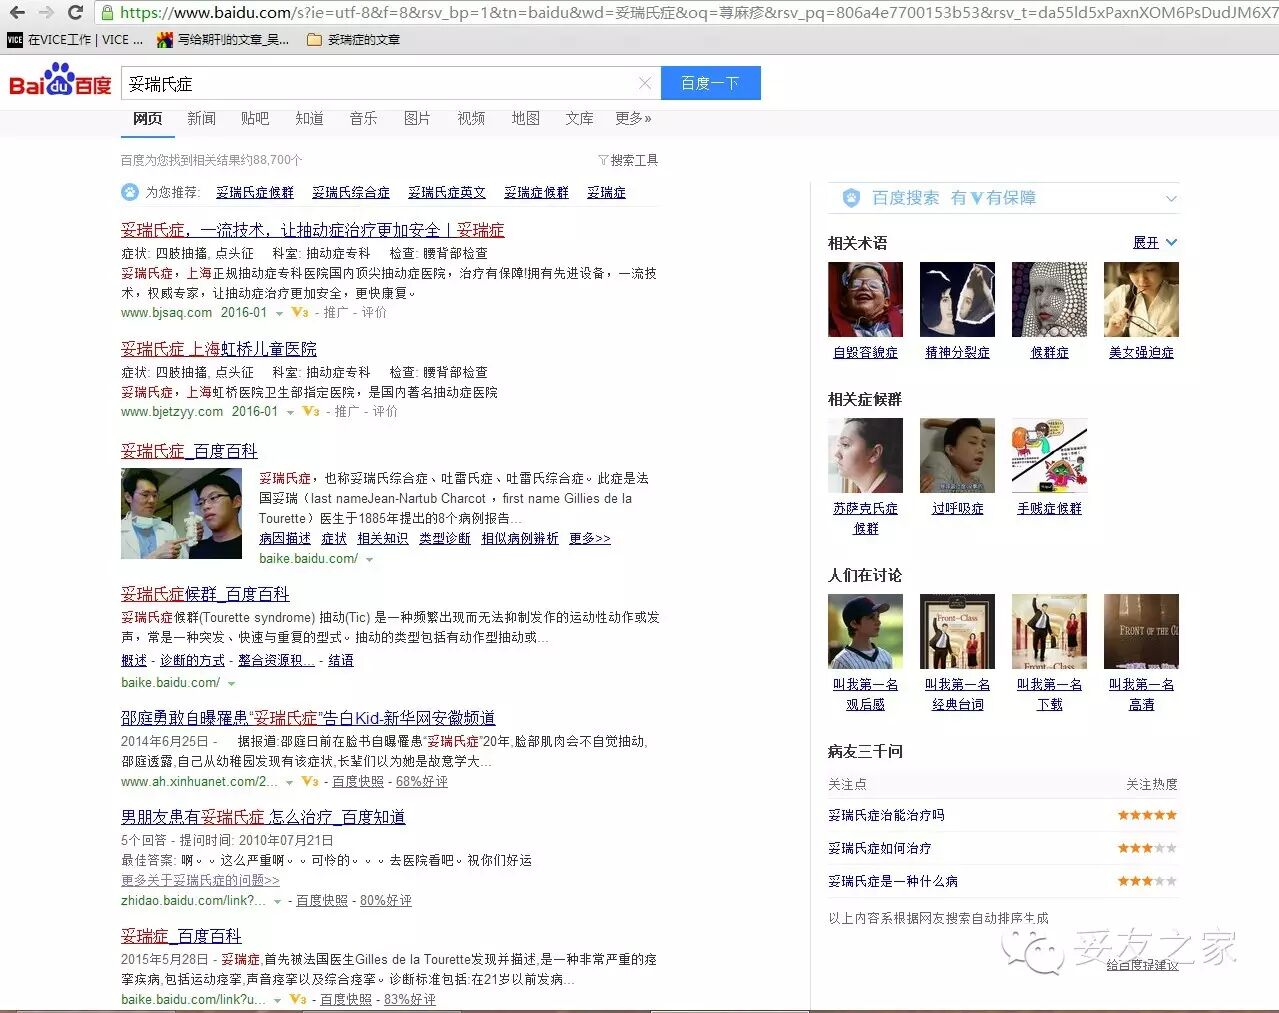
Task: Click the 叫我第一名 经典台词 thumbnail
Action: [x=958, y=631]
